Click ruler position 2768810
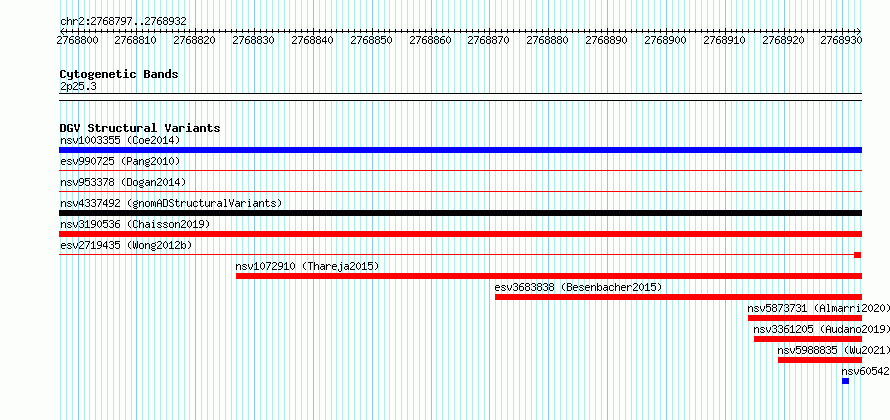The width and height of the screenshot is (890, 420). click(136, 40)
